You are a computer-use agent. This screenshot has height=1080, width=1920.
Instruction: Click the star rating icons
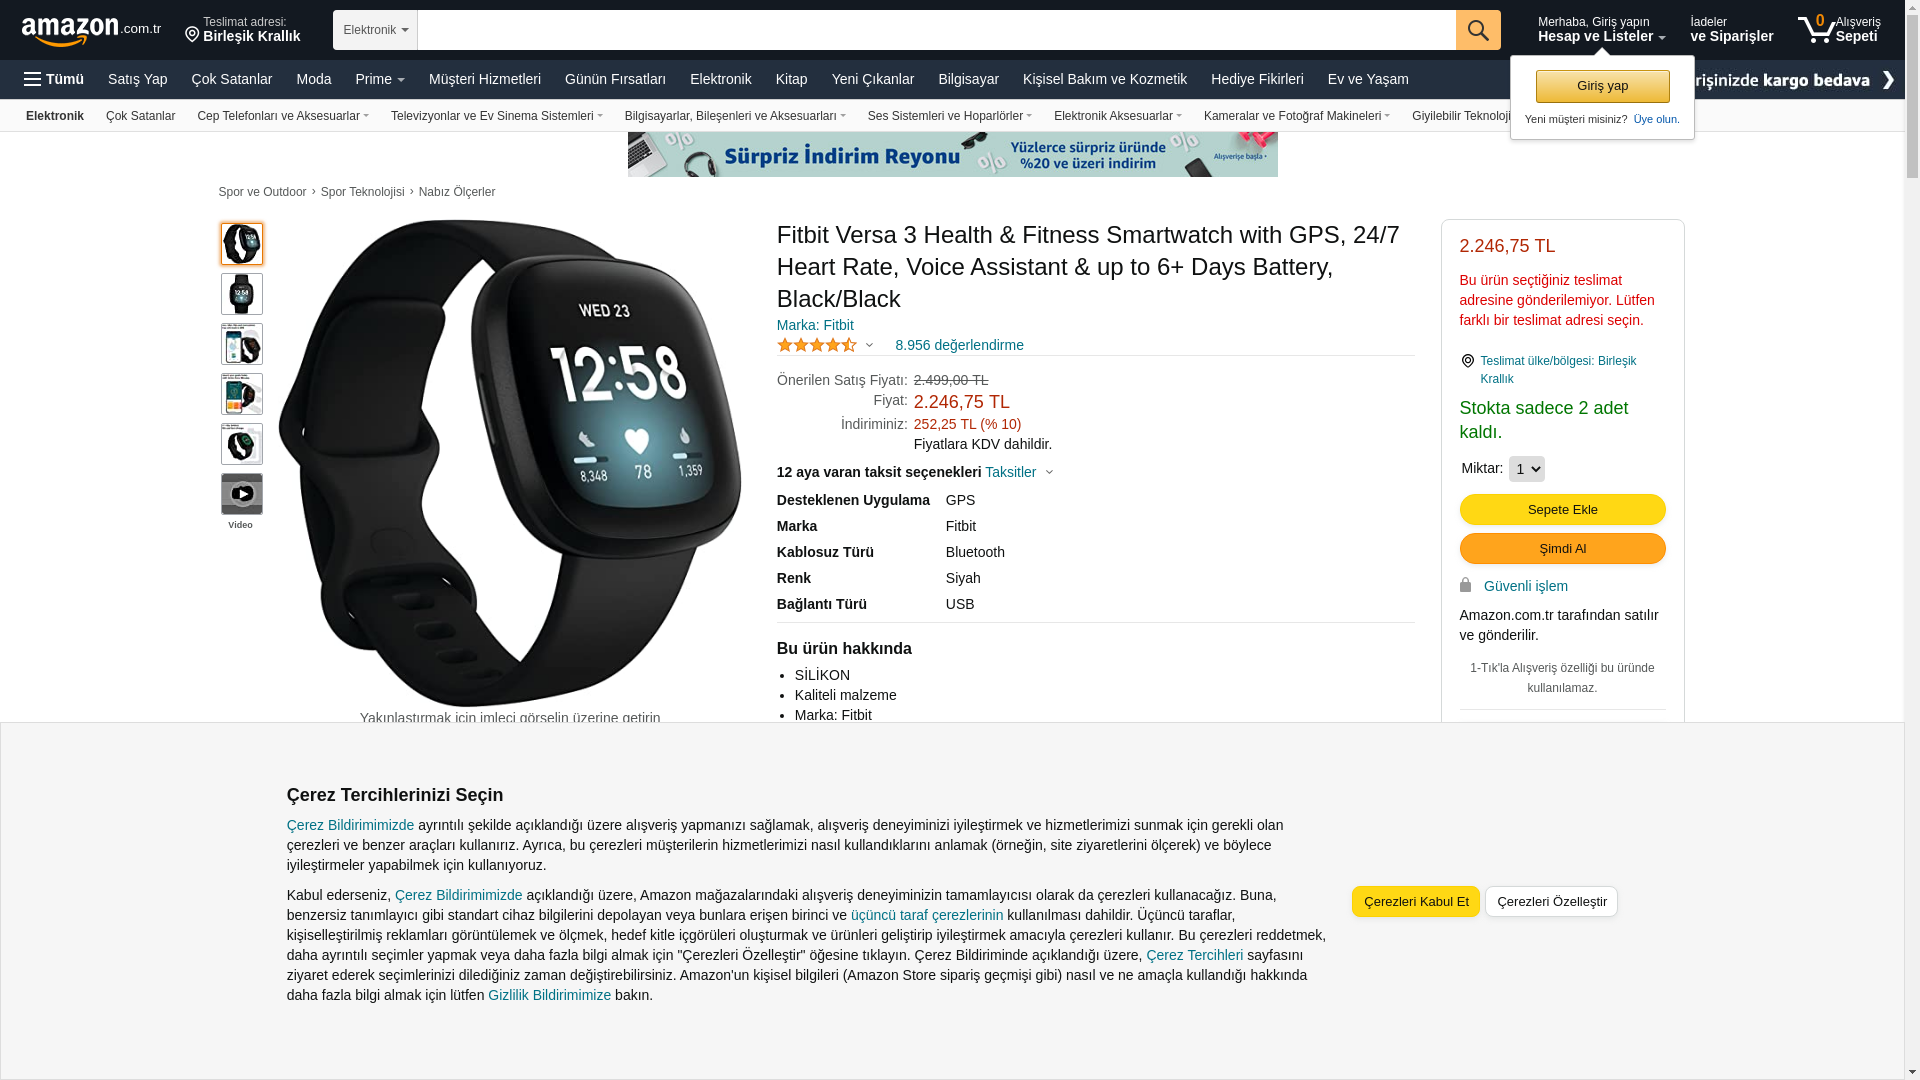[x=817, y=345]
